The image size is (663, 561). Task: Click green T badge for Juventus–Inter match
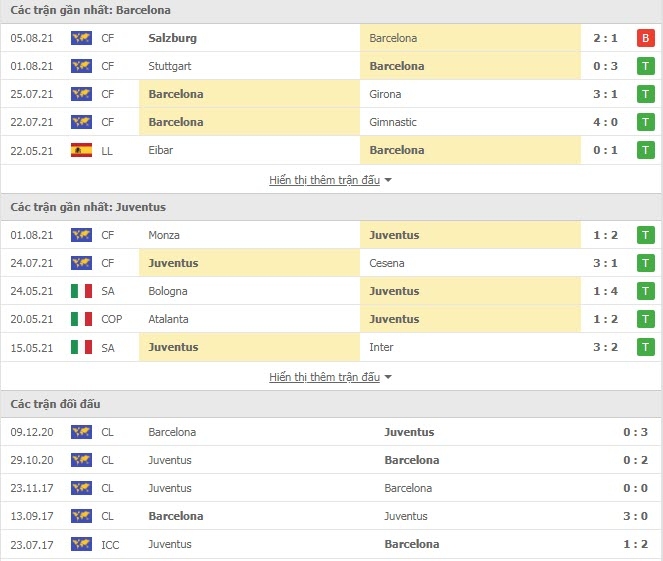[x=646, y=347]
